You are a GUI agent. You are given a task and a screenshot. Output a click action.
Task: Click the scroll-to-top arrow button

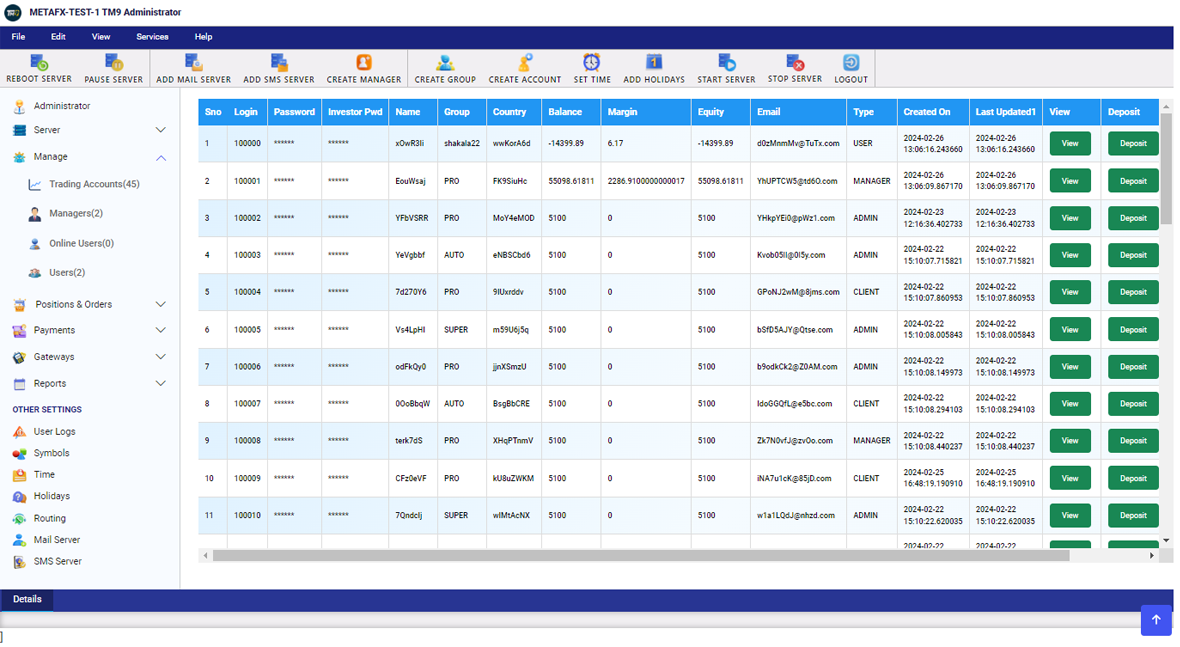[1156, 620]
